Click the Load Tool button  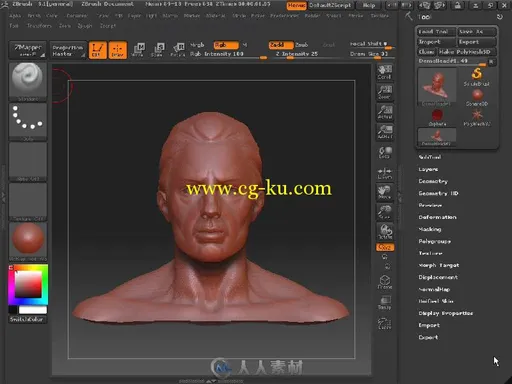pyautogui.click(x=436, y=32)
